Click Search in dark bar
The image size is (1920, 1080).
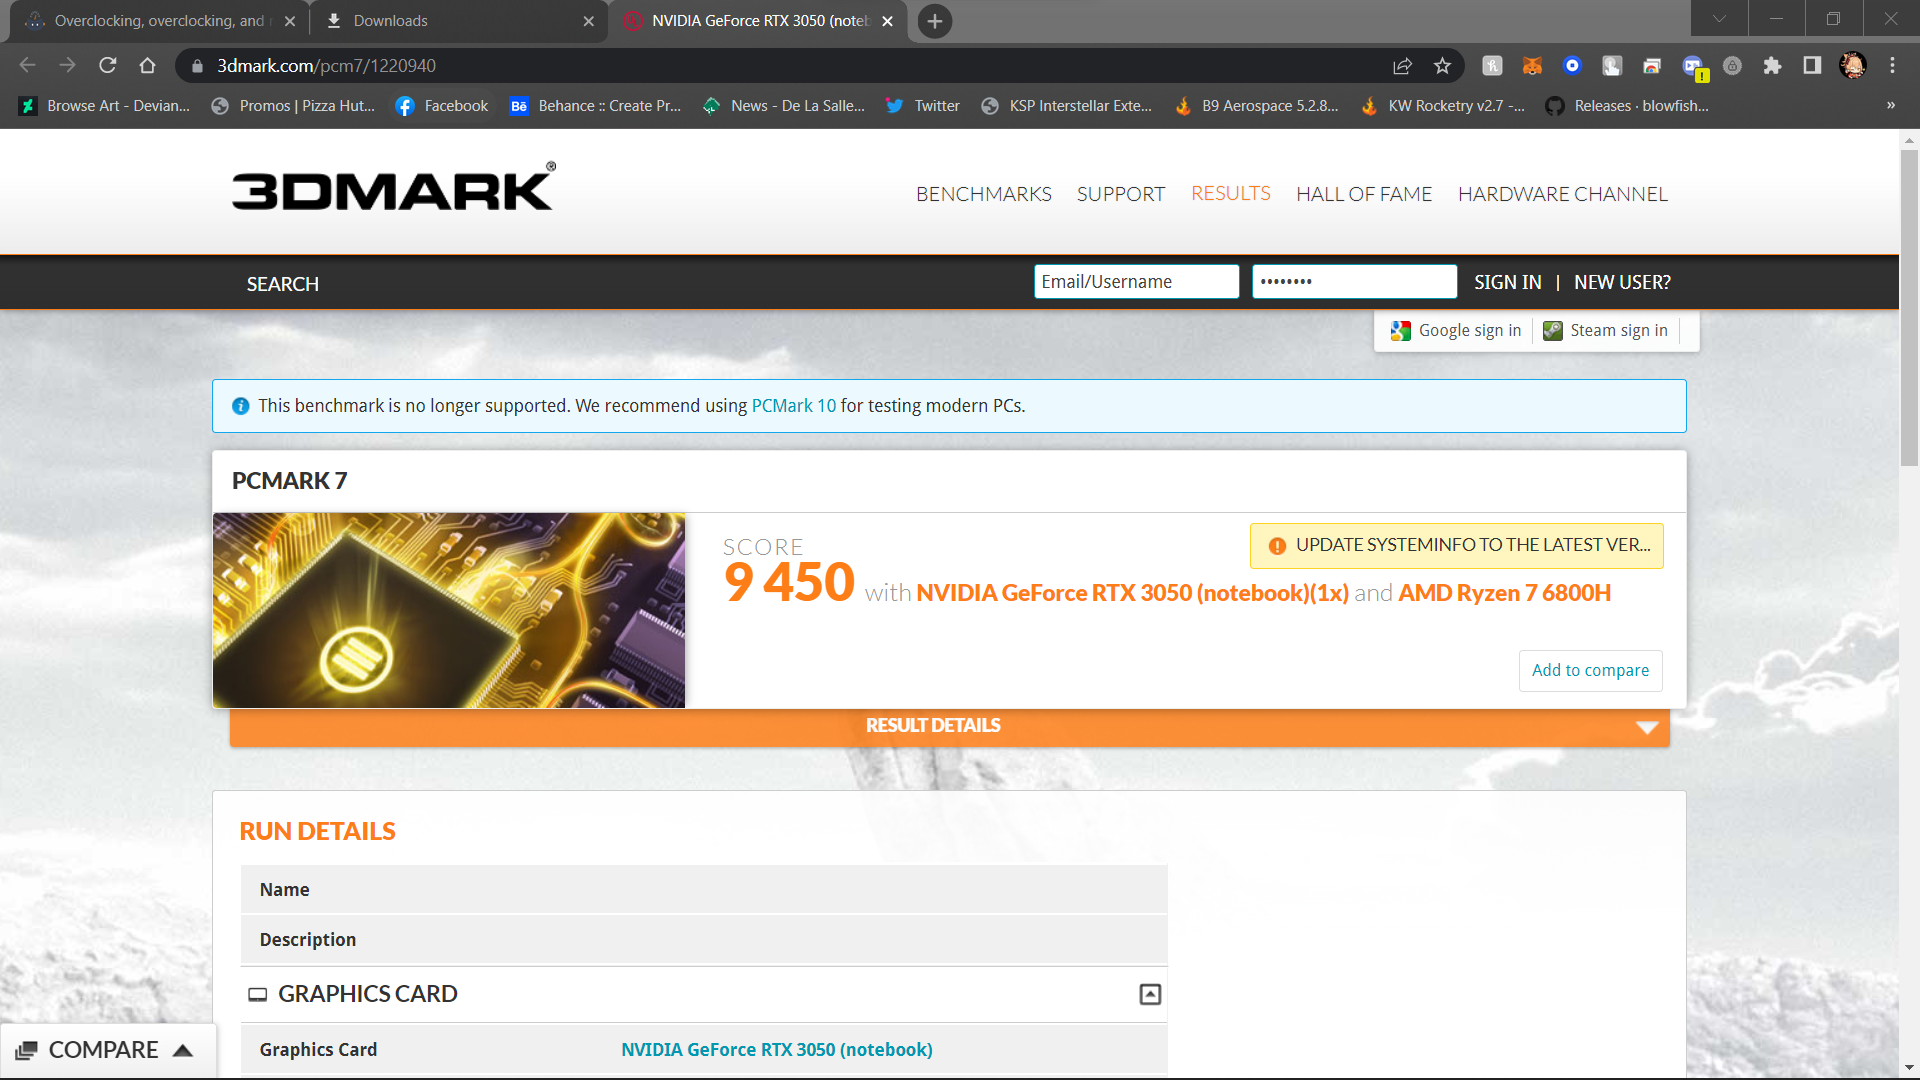coord(283,284)
